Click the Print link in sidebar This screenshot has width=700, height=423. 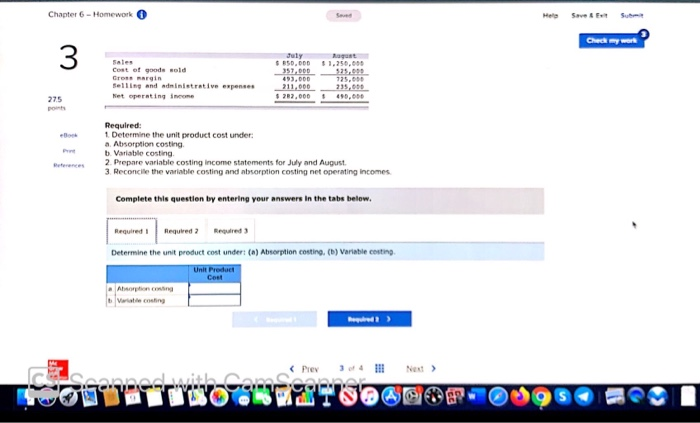pos(69,151)
